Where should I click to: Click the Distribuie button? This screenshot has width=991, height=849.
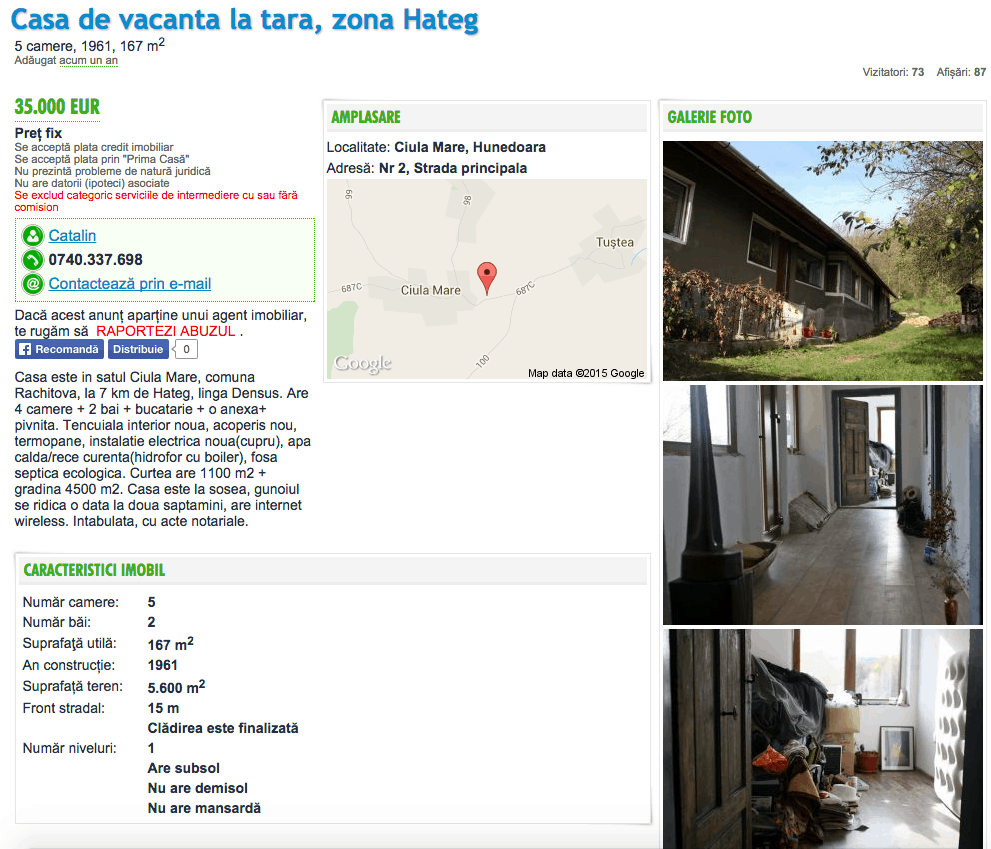[x=138, y=350]
